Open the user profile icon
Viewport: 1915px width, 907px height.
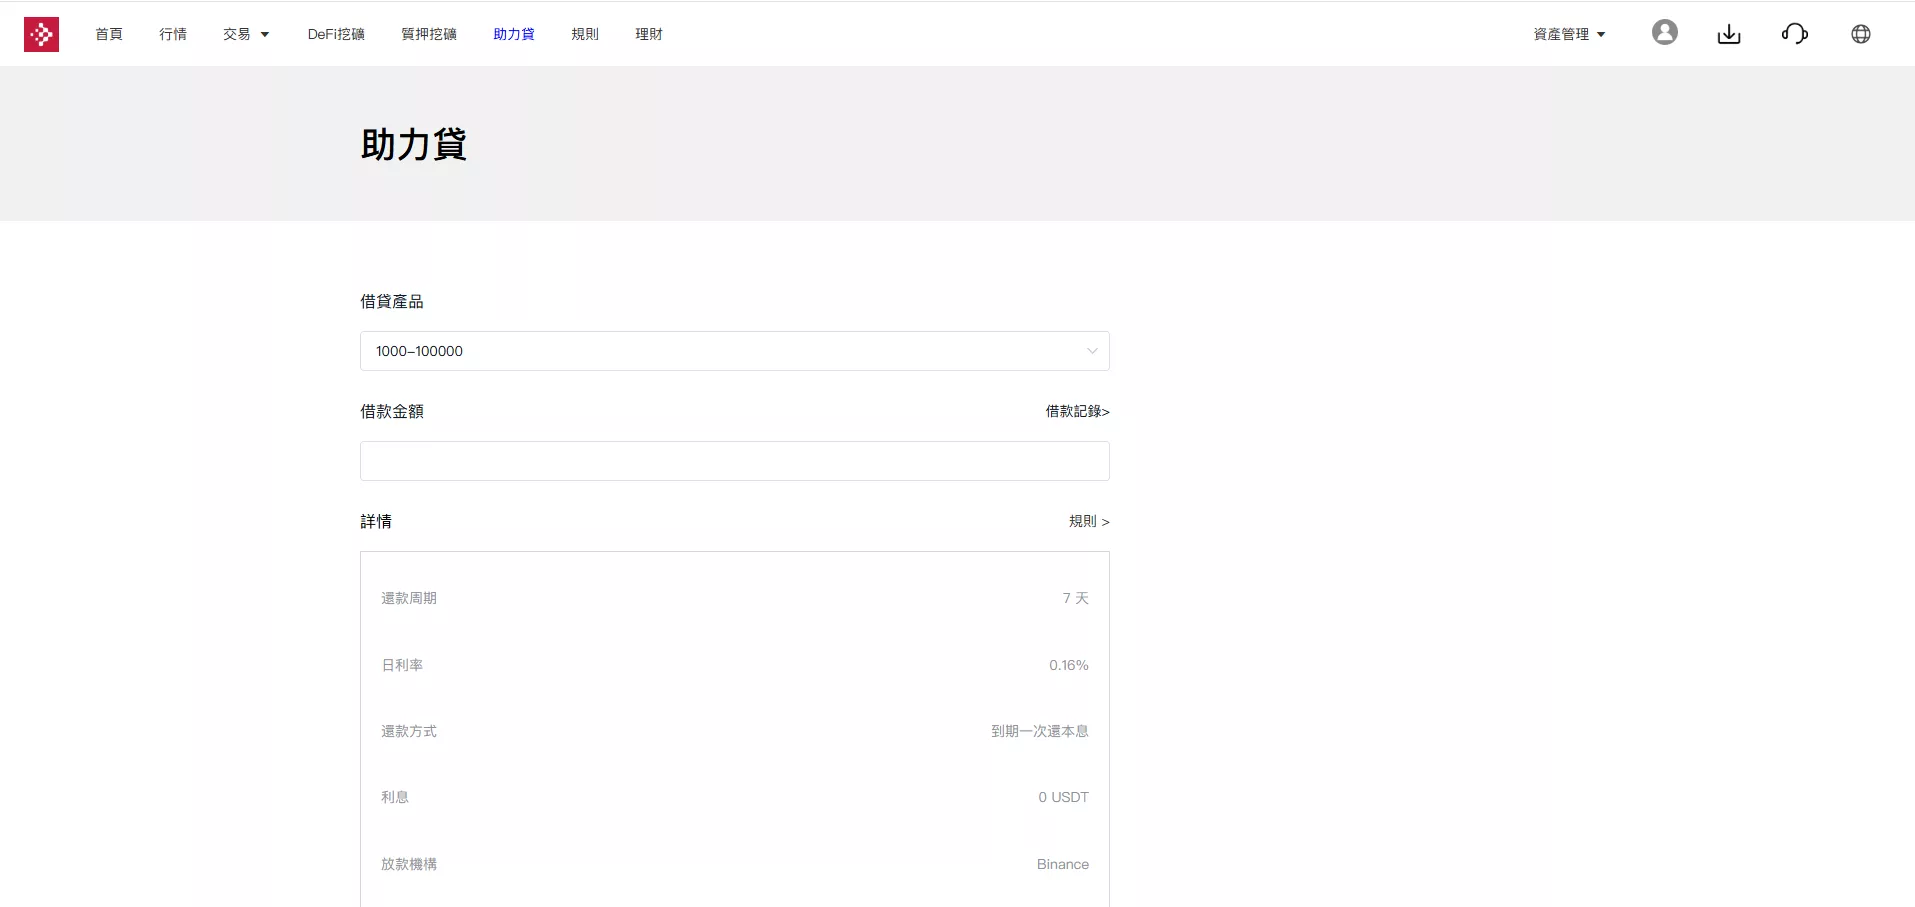pos(1663,32)
